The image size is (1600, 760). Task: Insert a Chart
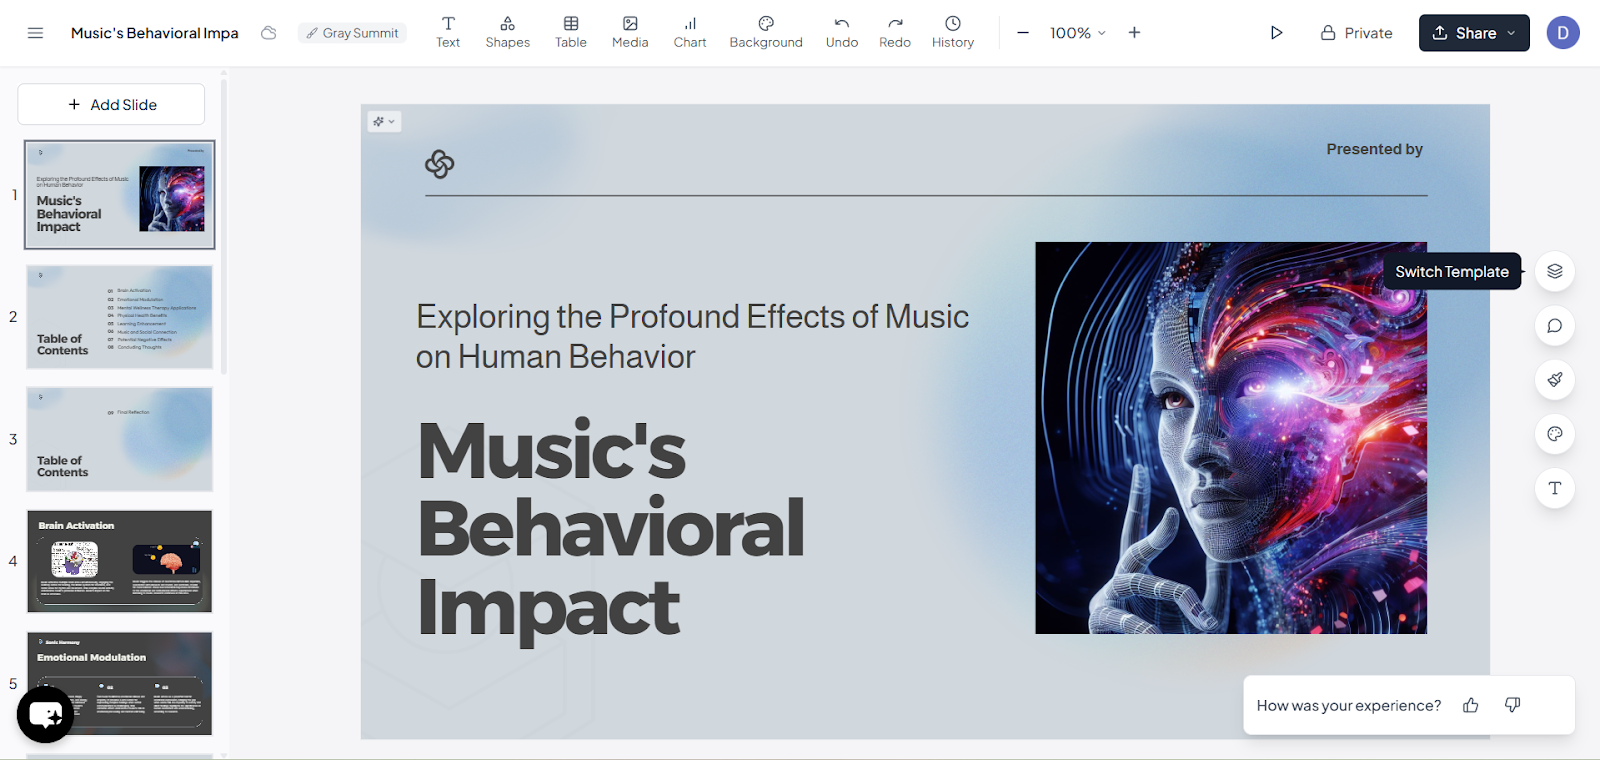[x=690, y=32]
